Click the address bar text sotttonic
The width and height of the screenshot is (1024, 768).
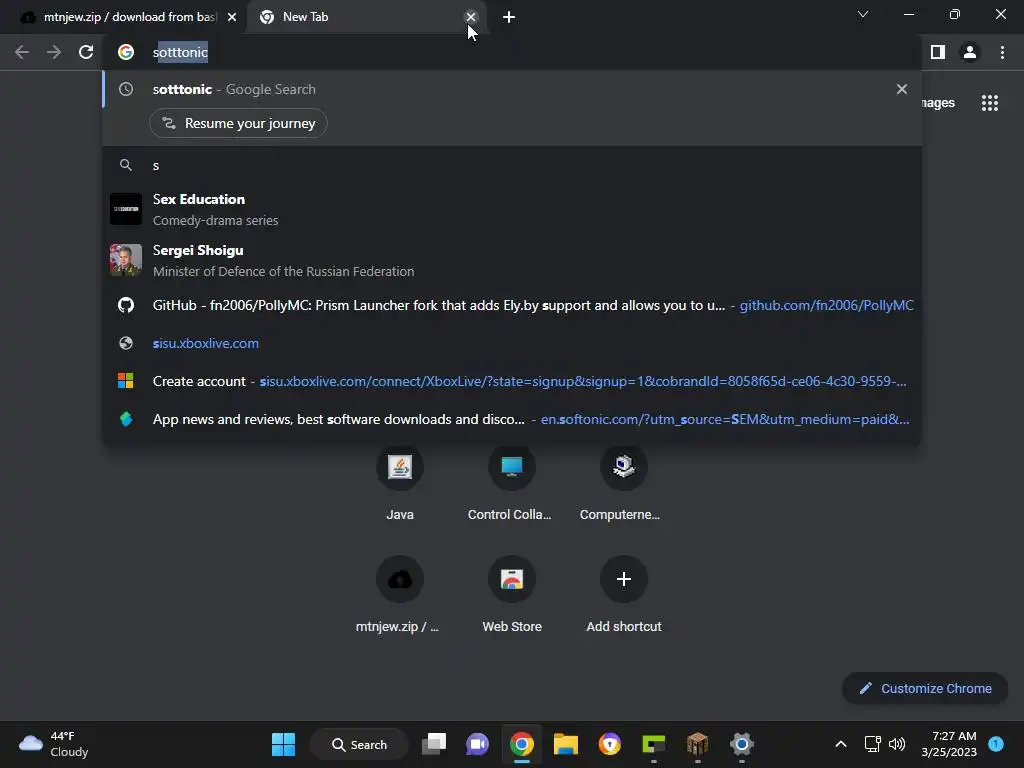pyautogui.click(x=180, y=52)
